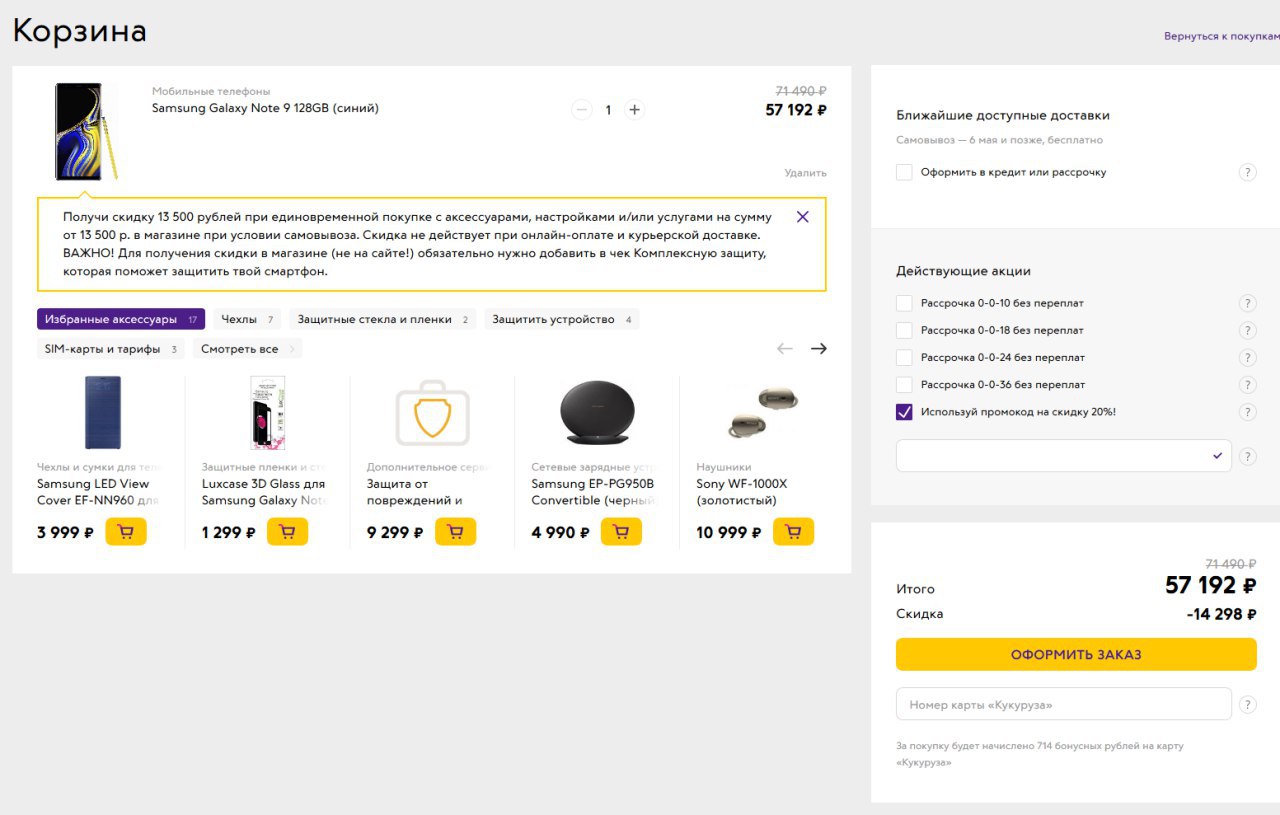Show next accessories with right arrow
The width and height of the screenshot is (1280, 815).
(819, 348)
